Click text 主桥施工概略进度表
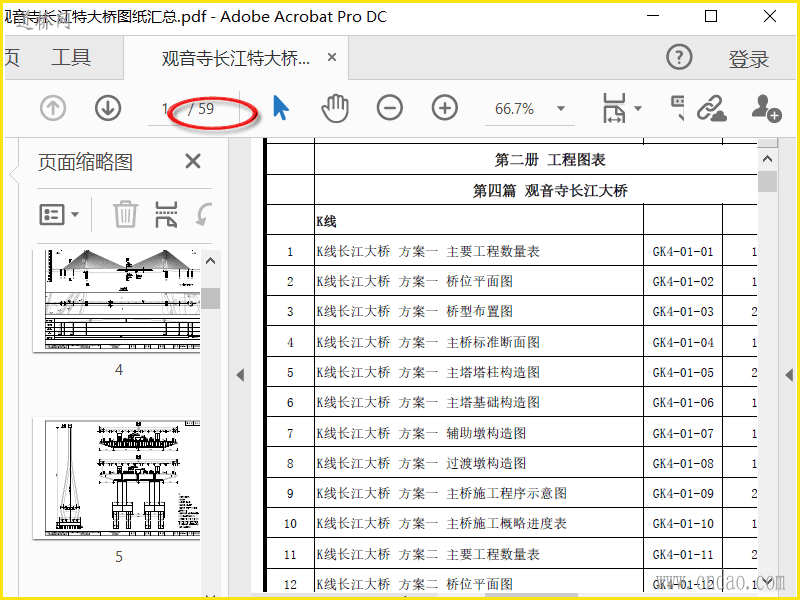 pyautogui.click(x=506, y=523)
